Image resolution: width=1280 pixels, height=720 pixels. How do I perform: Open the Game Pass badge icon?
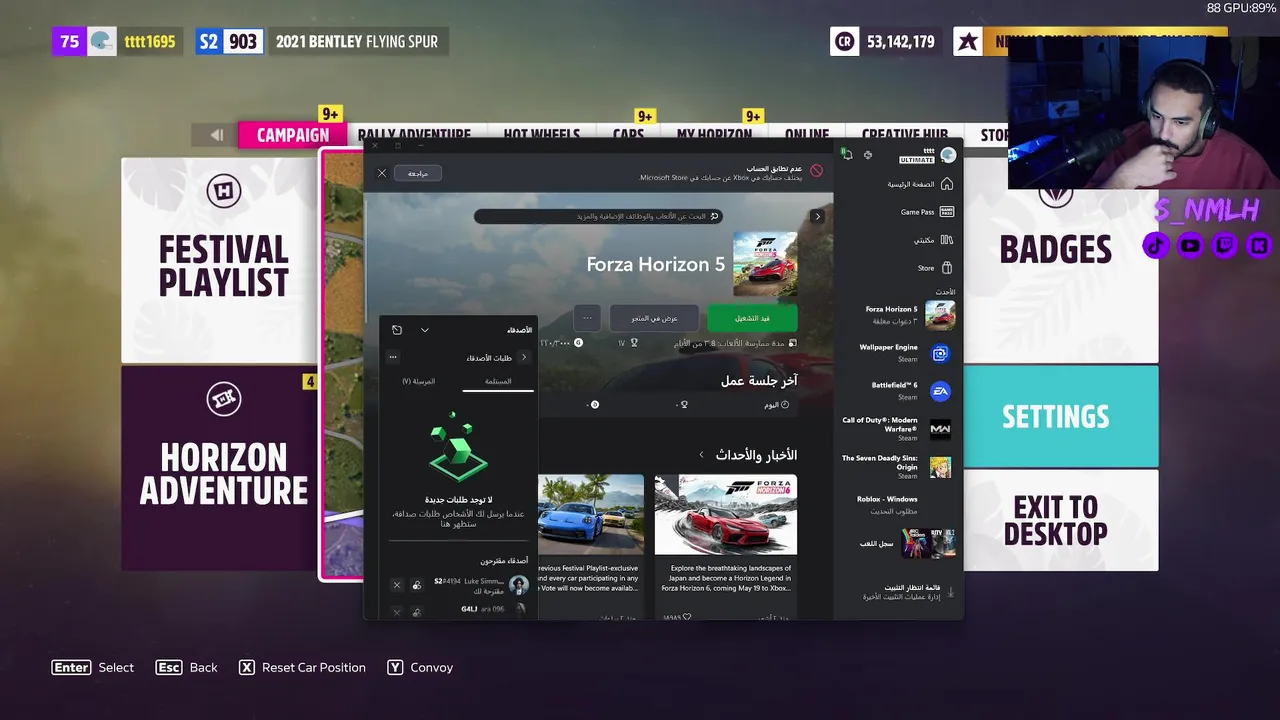tap(946, 212)
